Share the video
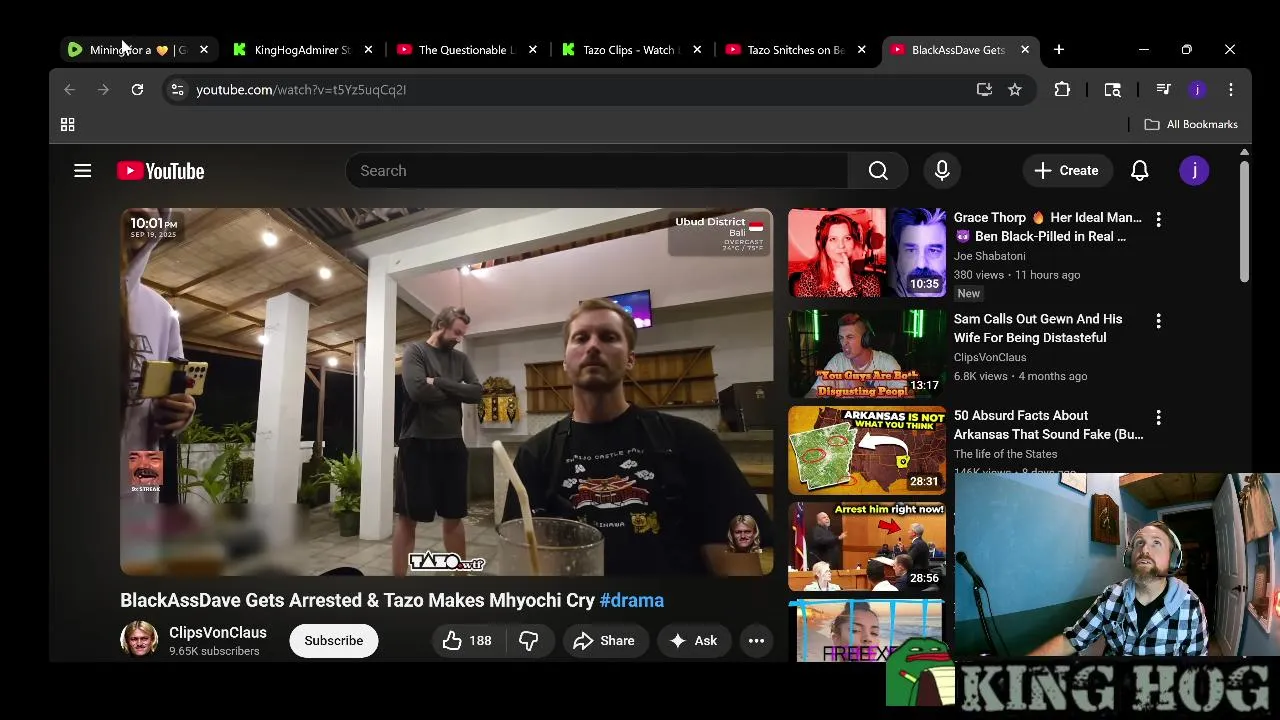The height and width of the screenshot is (720, 1280). [604, 641]
